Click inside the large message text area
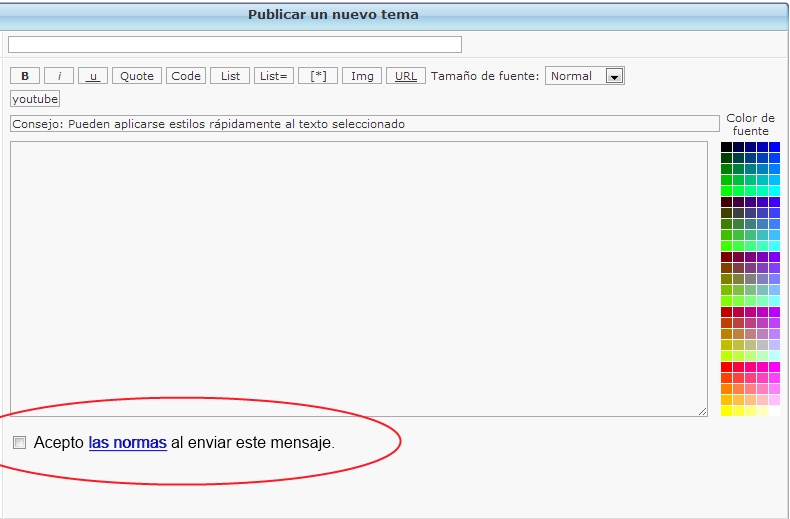Image resolution: width=790 pixels, height=519 pixels. pyautogui.click(x=358, y=278)
